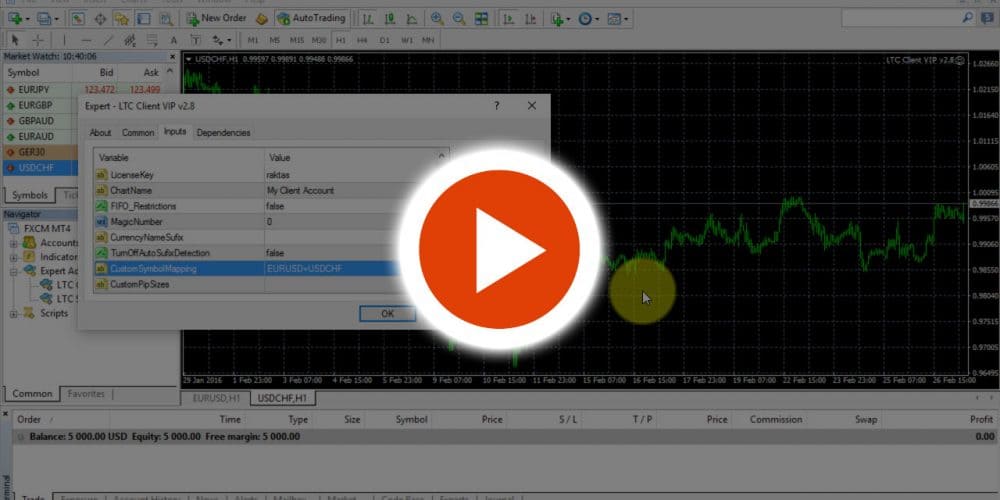Open dropdown arrow beside Periods clock
1000x500 pixels.
coord(598,19)
